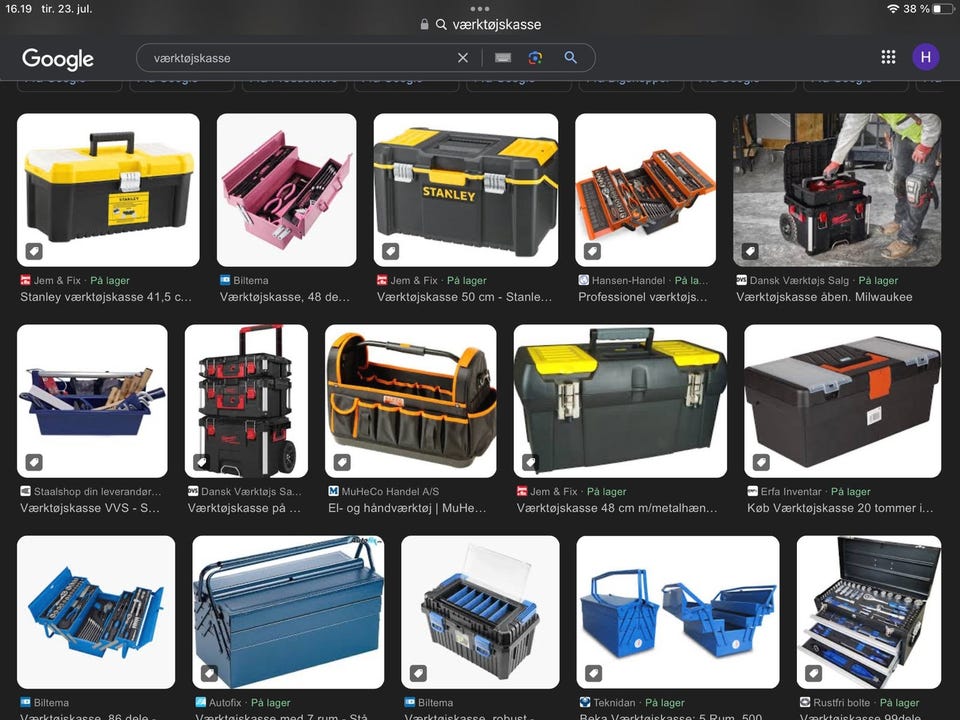
Task: Click product tag icon on VVS tray image
Action: (34, 462)
